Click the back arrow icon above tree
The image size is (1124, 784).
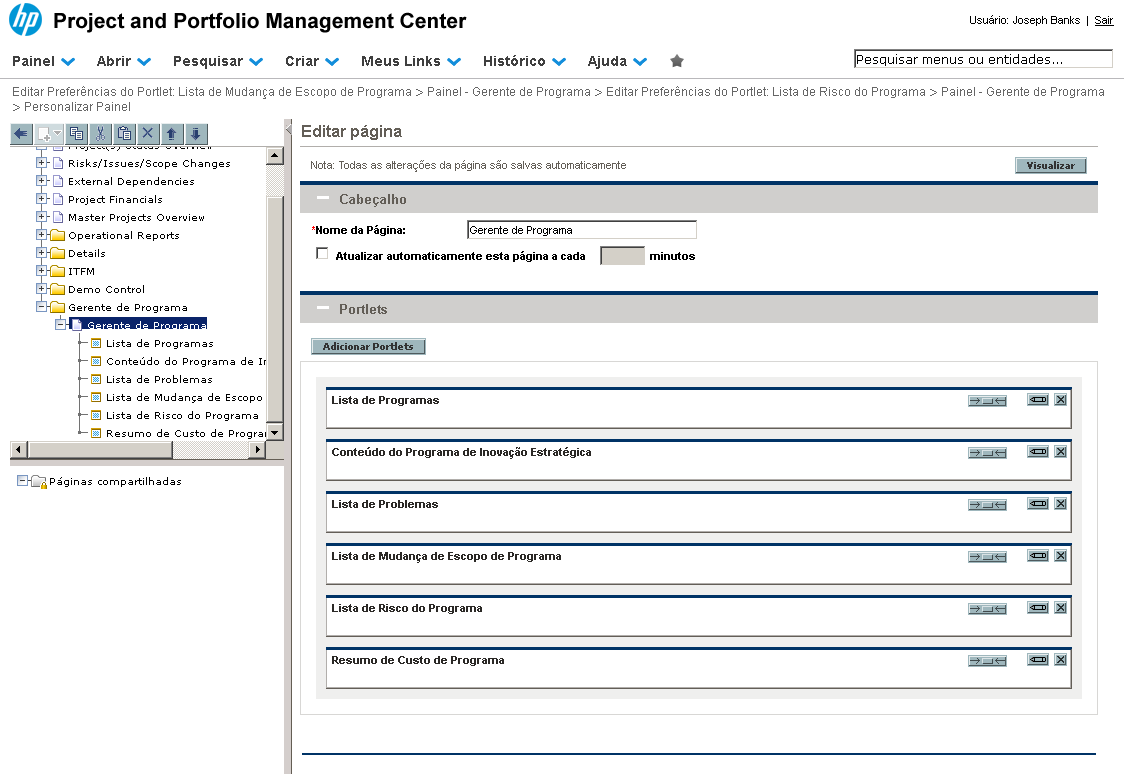(21, 133)
